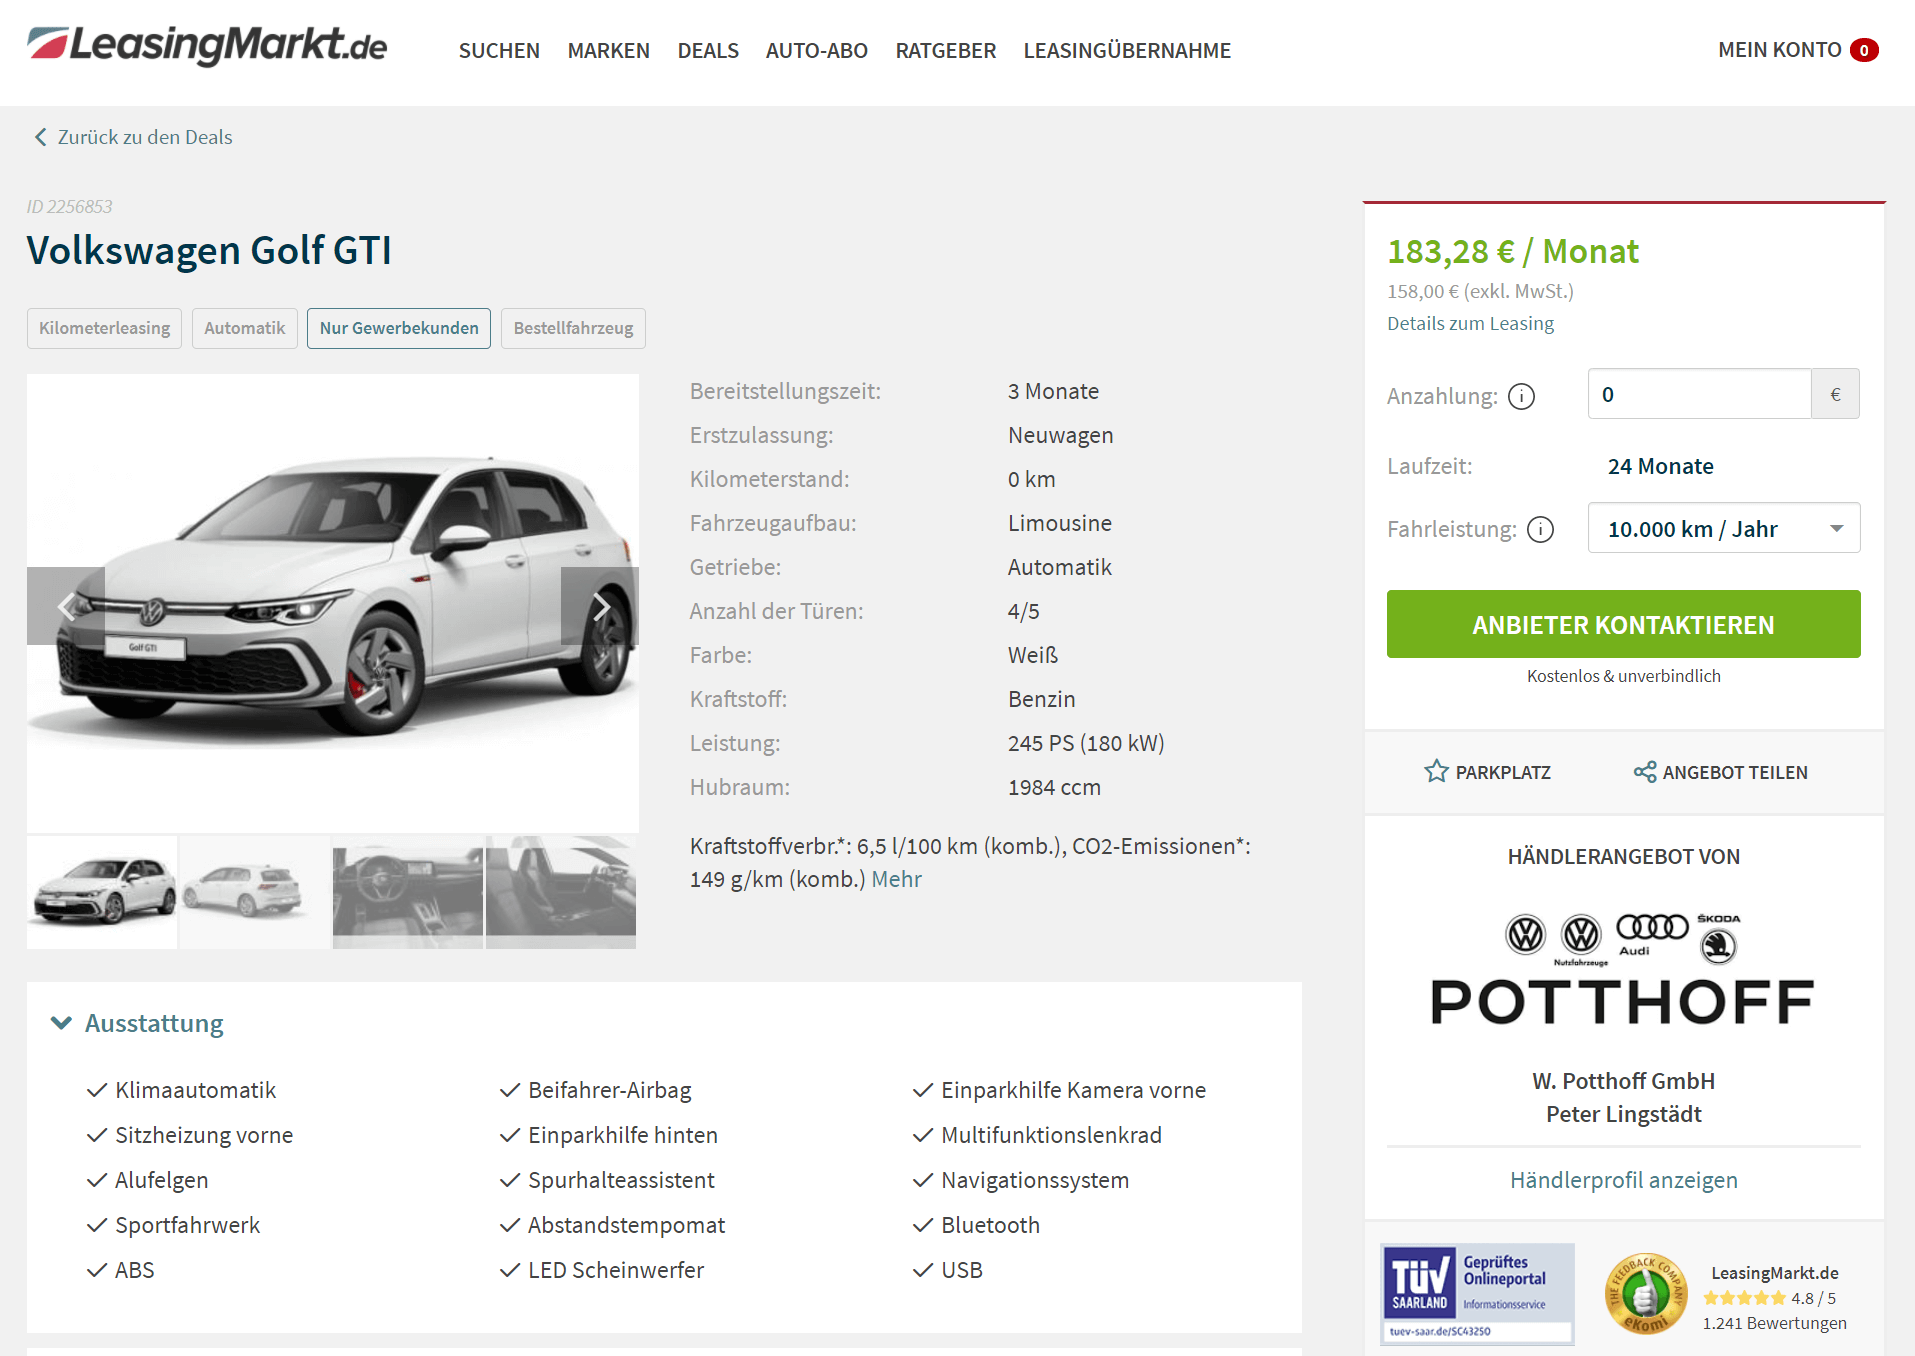Open Händlerprofil anzeigen link
This screenshot has width=1915, height=1356.
pos(1623,1180)
